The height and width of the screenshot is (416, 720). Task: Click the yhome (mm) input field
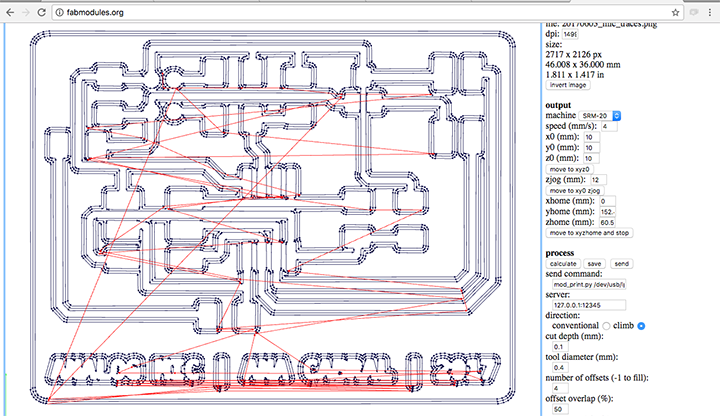point(607,212)
